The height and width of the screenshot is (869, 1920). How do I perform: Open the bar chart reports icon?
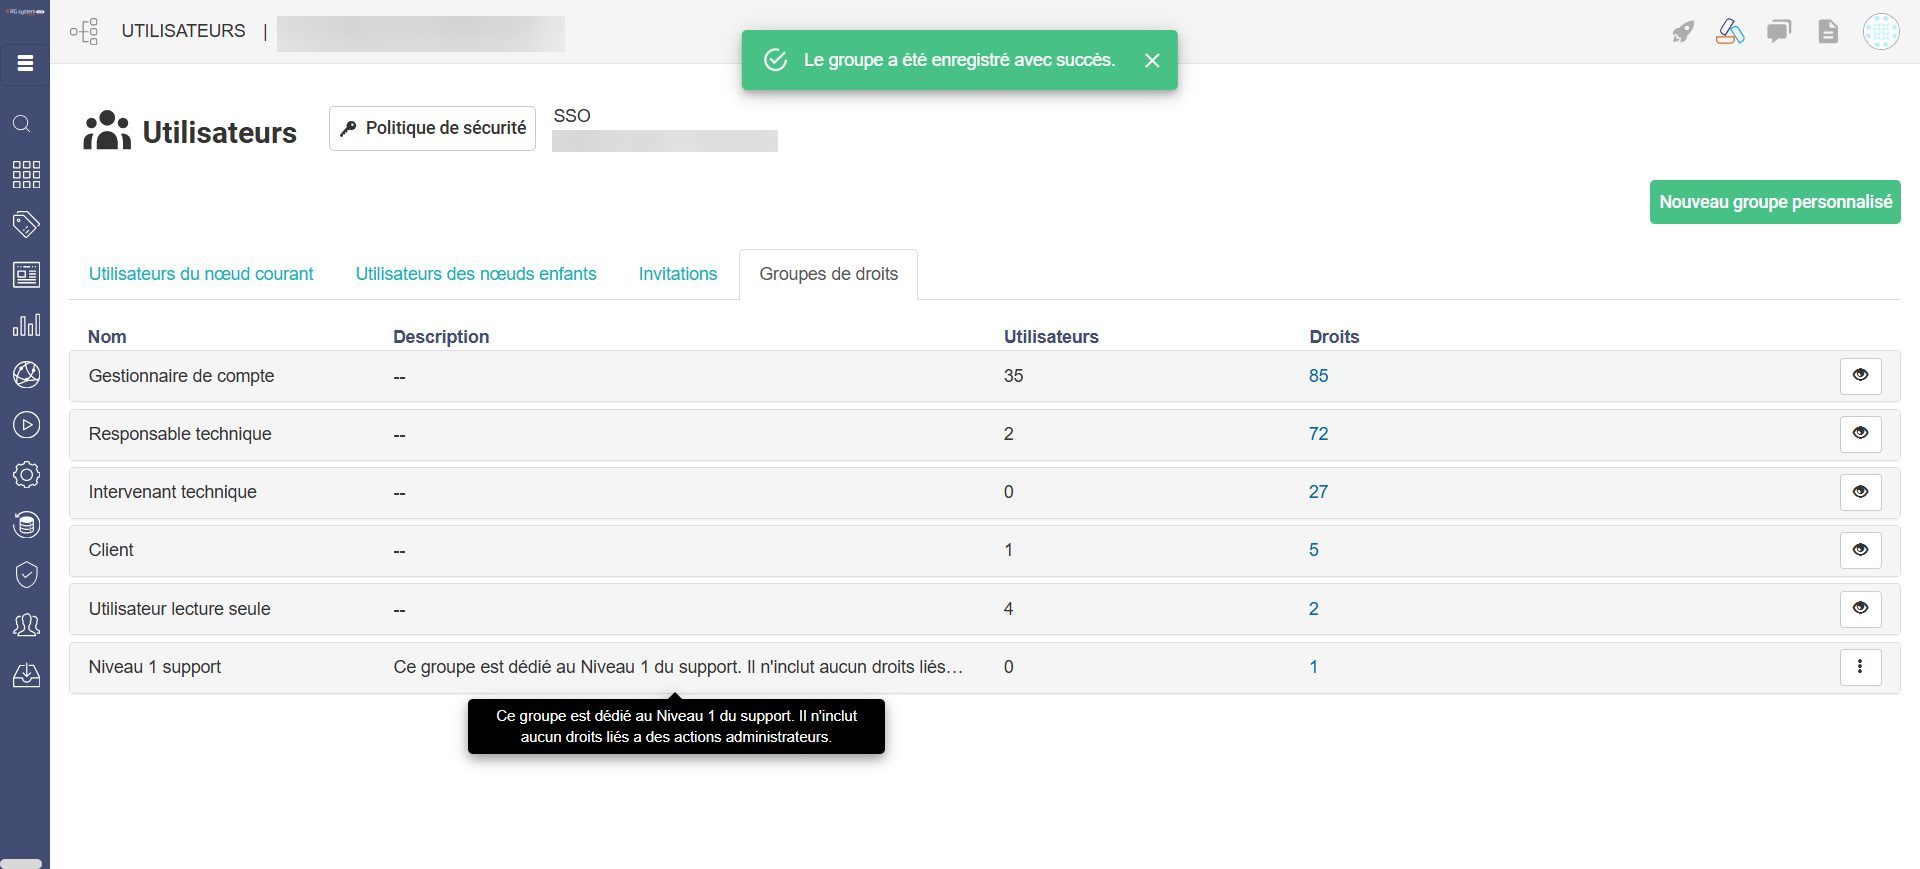[26, 325]
